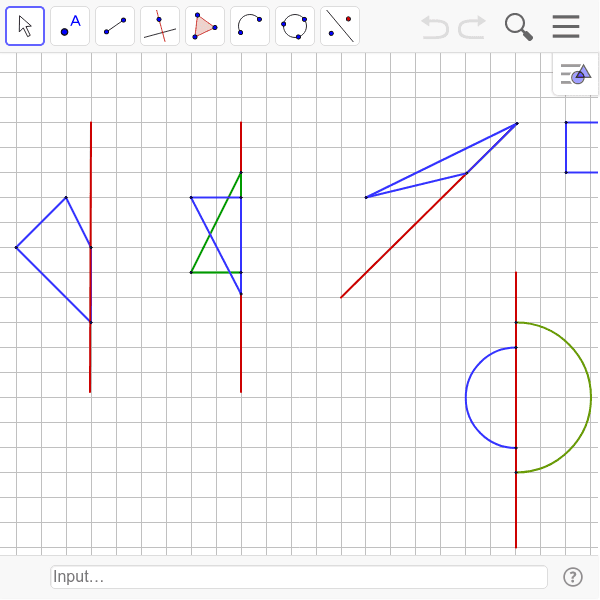This screenshot has width=600, height=600.
Task: Select the green semicircle arc
Action: (590, 398)
